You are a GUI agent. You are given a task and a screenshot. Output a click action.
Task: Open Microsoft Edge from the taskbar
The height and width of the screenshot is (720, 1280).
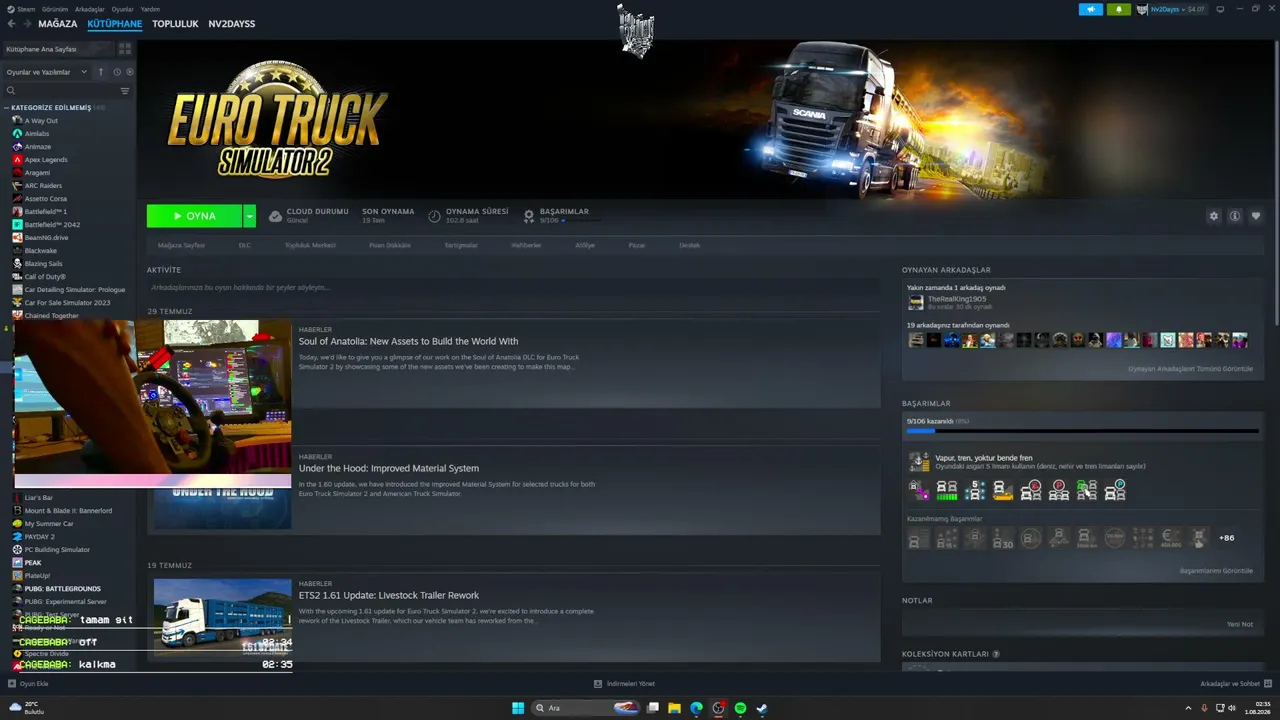tap(696, 708)
